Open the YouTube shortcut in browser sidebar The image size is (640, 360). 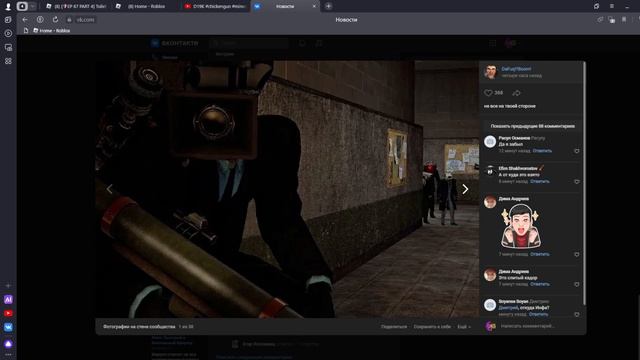click(8, 313)
